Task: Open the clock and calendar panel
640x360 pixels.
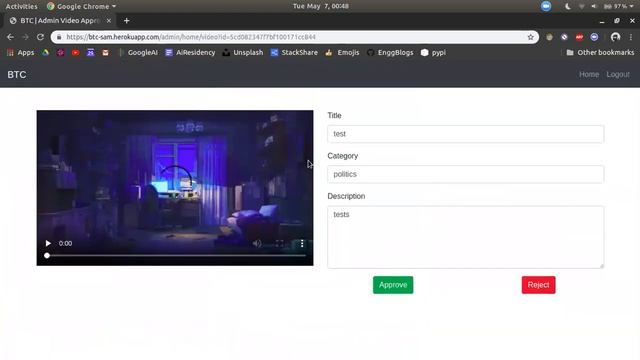Action: (321, 6)
